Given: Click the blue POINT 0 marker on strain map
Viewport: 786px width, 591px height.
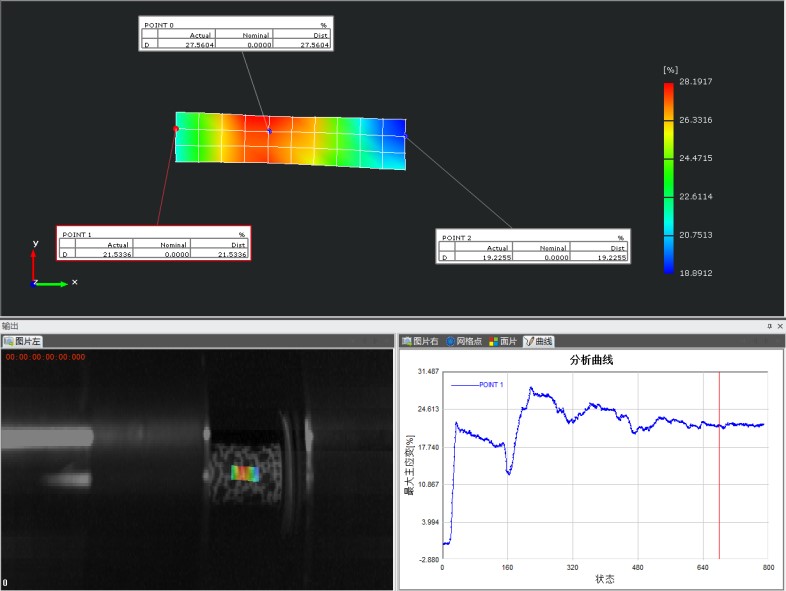Looking at the screenshot, I should click(268, 131).
